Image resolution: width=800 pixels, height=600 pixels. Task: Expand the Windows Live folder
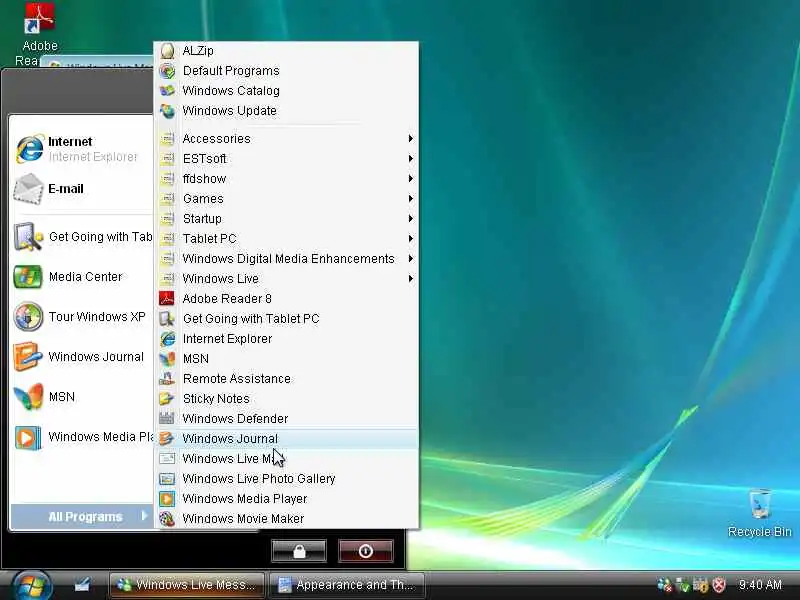[287, 279]
